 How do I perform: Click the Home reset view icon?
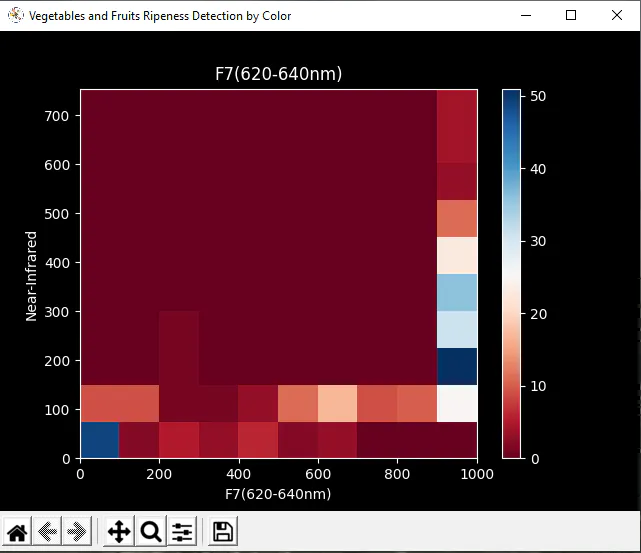point(17,532)
